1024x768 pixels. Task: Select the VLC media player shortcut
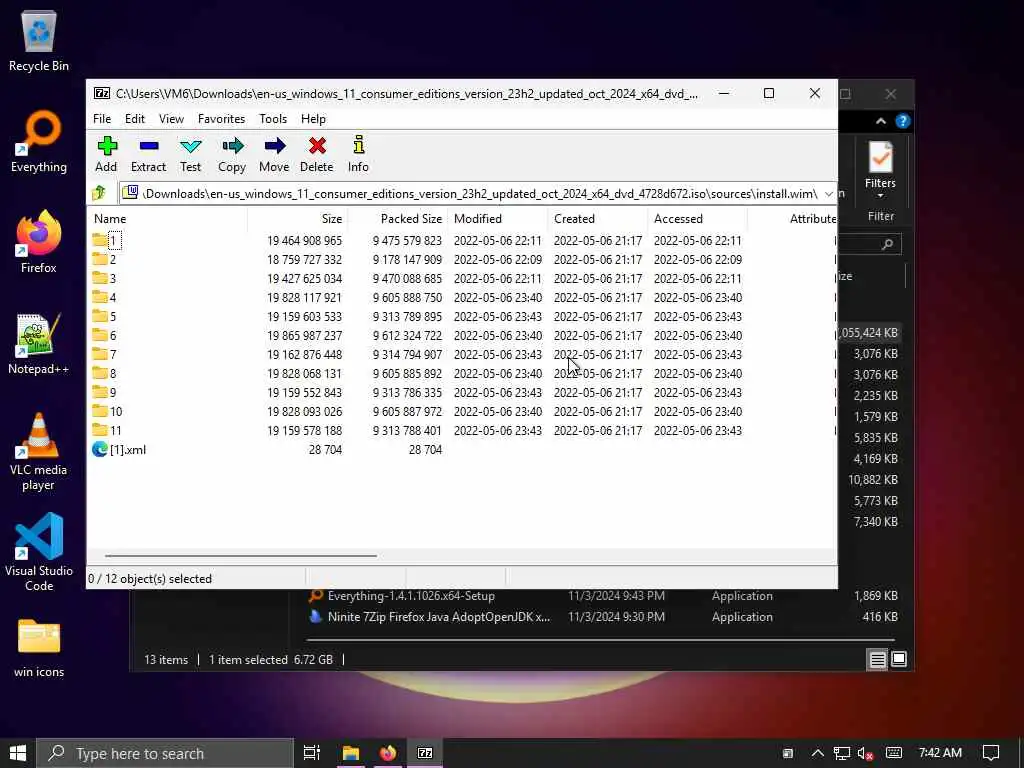click(x=39, y=451)
